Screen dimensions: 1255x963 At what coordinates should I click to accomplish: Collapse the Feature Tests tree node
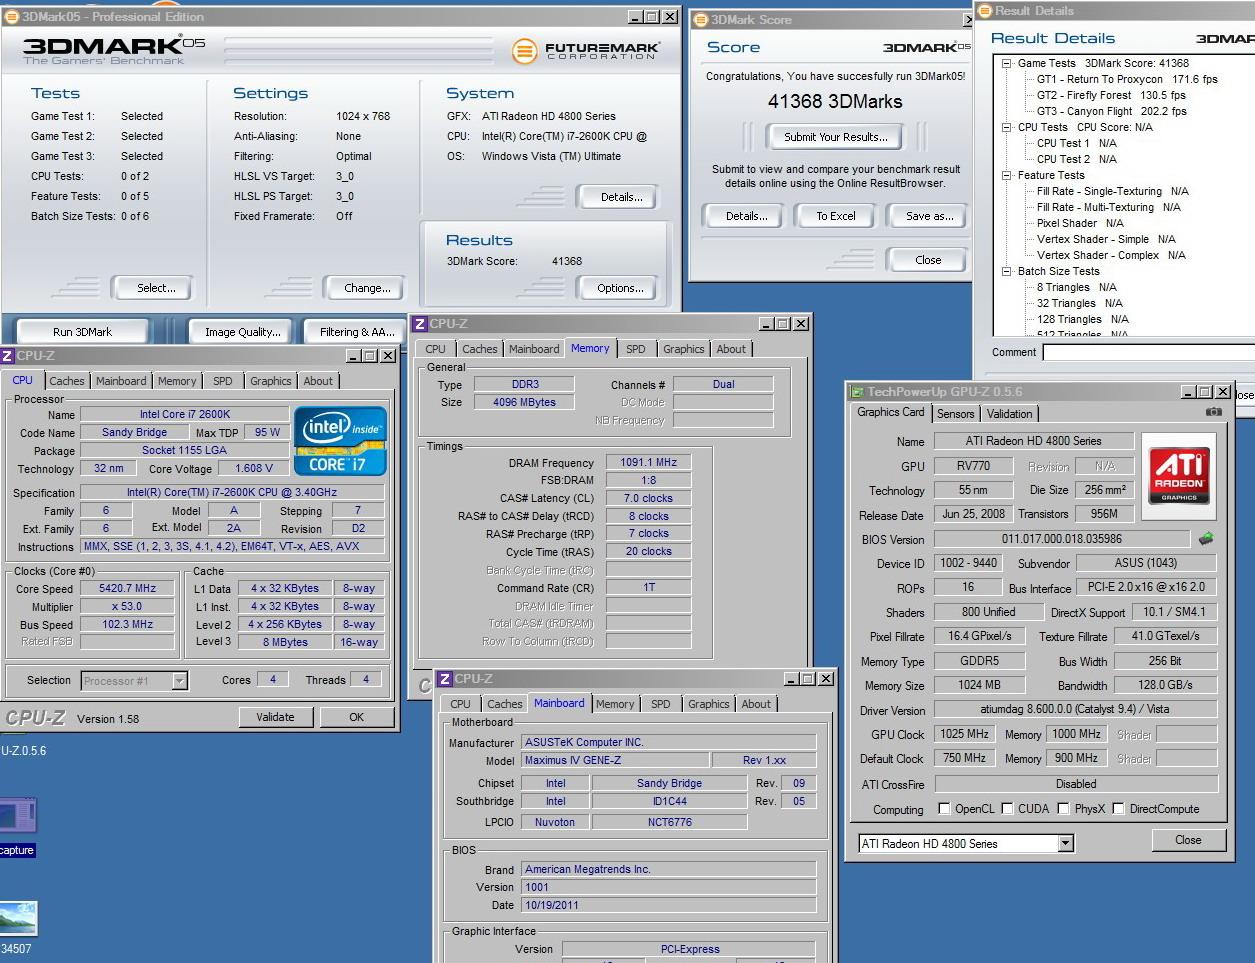coord(1006,175)
